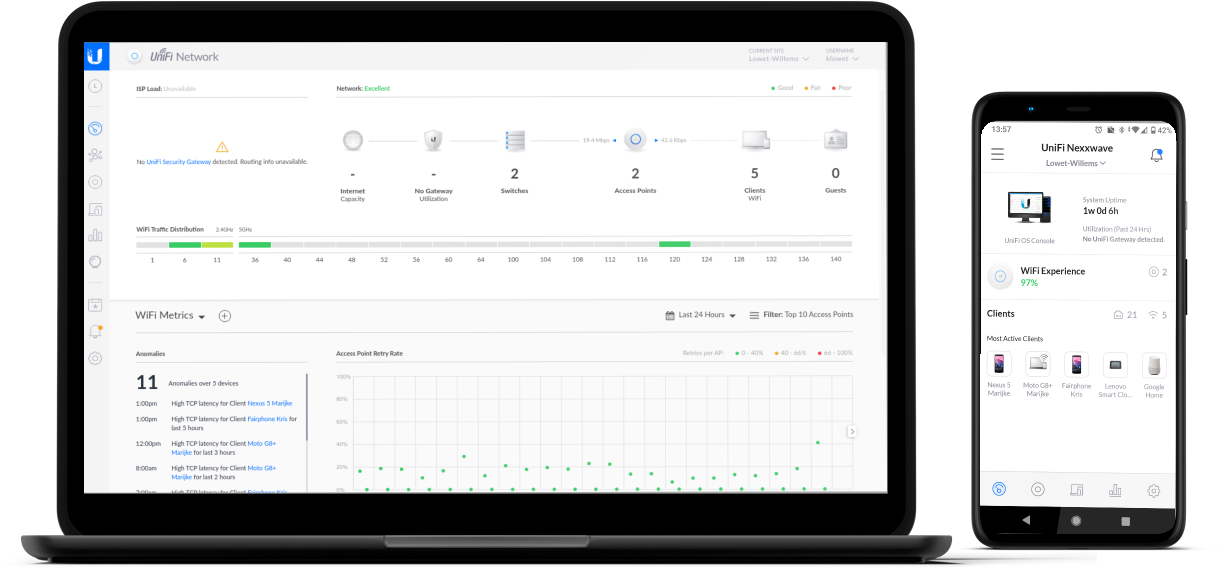Image resolution: width=1227 pixels, height=568 pixels.
Task: Click the No Gateway shield icon
Action: tap(433, 140)
